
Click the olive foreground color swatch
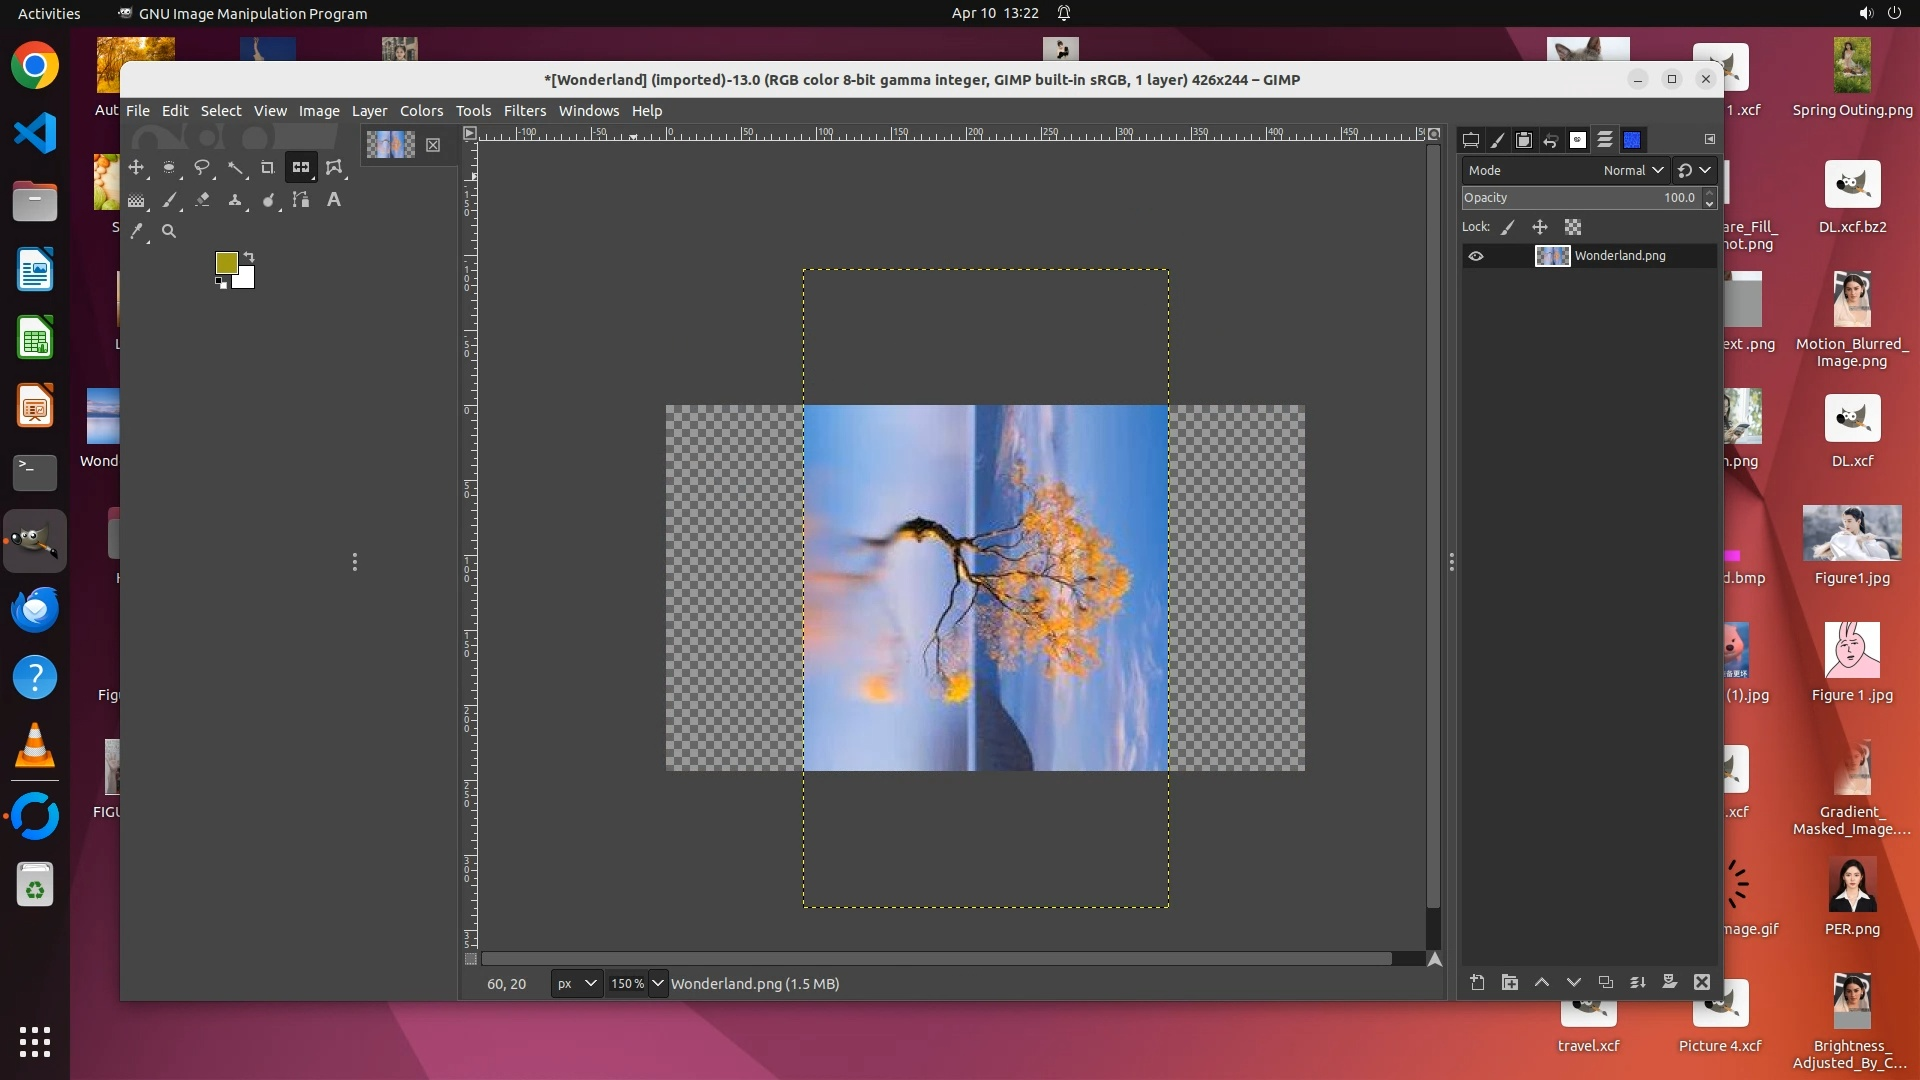(226, 262)
